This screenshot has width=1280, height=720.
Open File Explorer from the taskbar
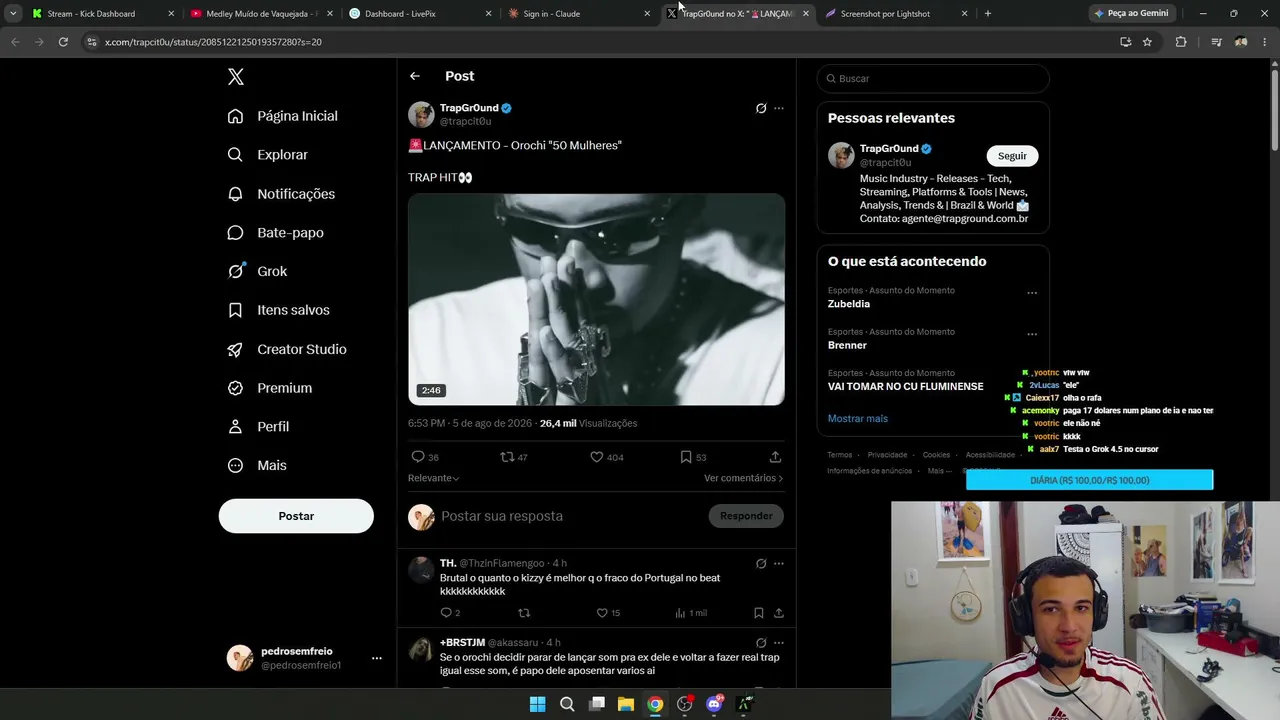pos(625,704)
